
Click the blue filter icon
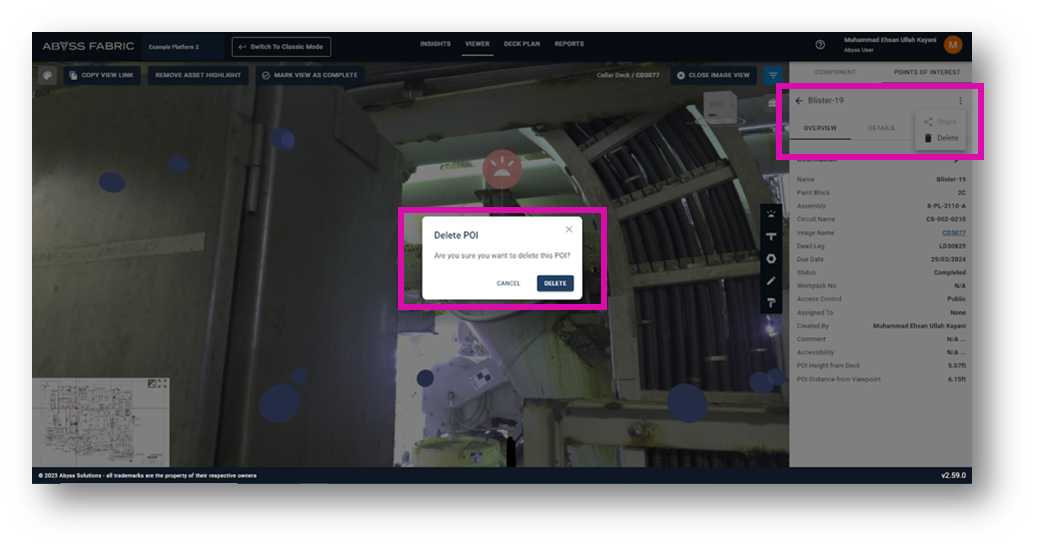pos(773,75)
